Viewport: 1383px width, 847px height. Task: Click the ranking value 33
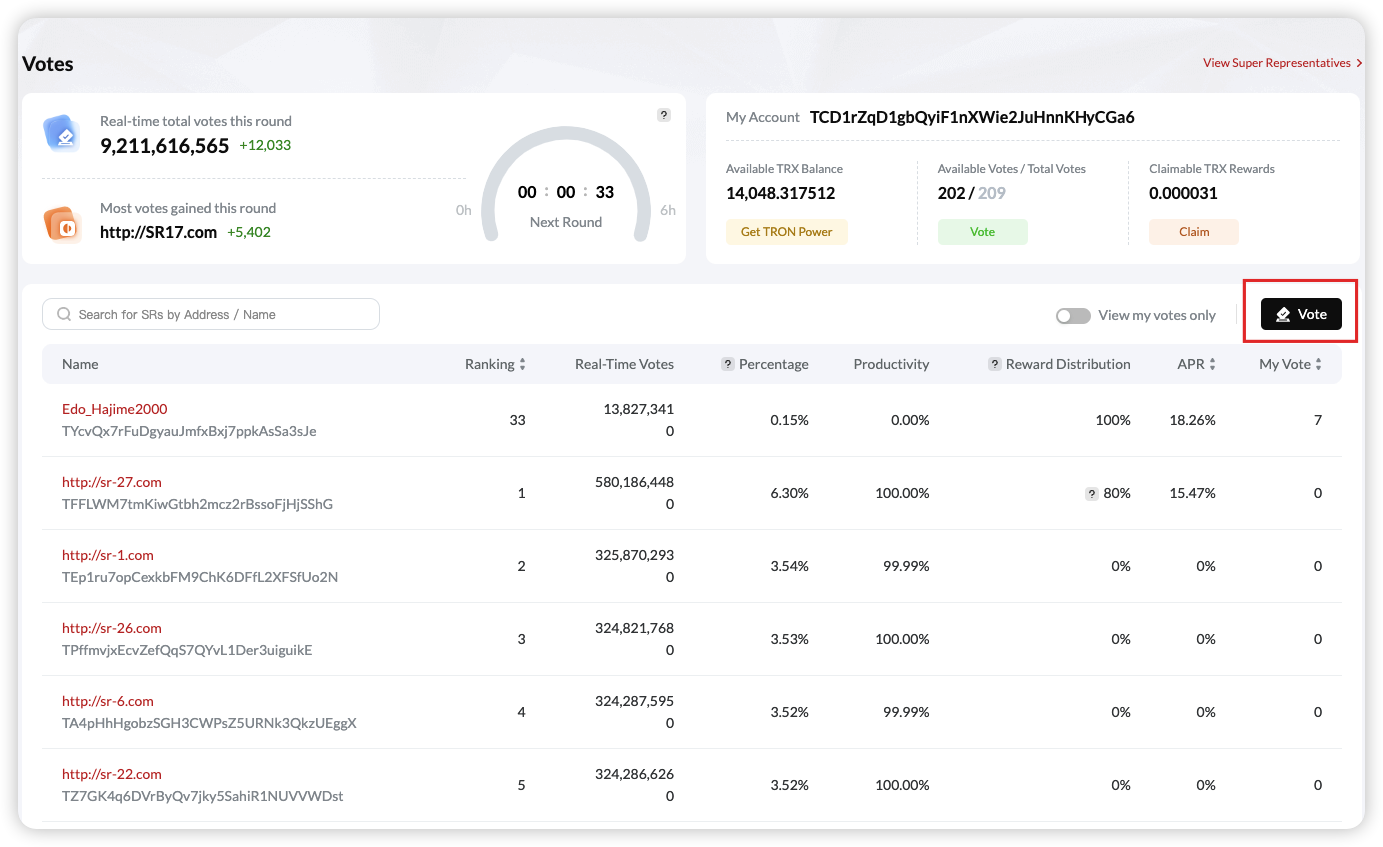tap(517, 420)
